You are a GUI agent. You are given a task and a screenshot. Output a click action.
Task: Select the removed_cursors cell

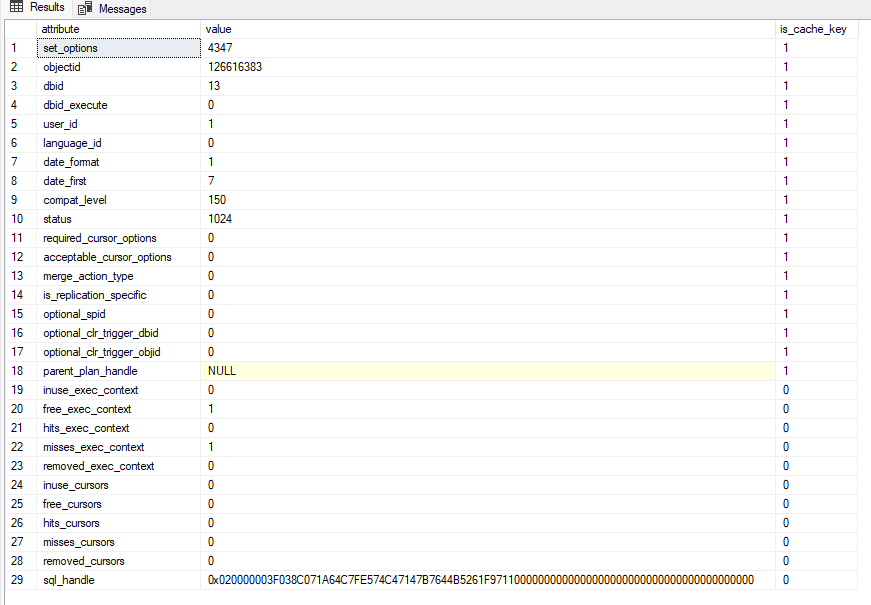click(119, 561)
